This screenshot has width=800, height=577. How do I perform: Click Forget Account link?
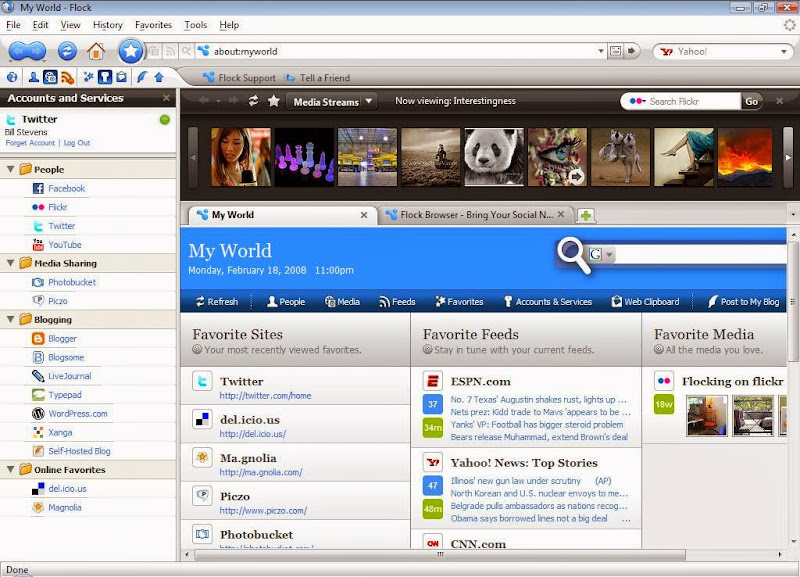tap(30, 143)
